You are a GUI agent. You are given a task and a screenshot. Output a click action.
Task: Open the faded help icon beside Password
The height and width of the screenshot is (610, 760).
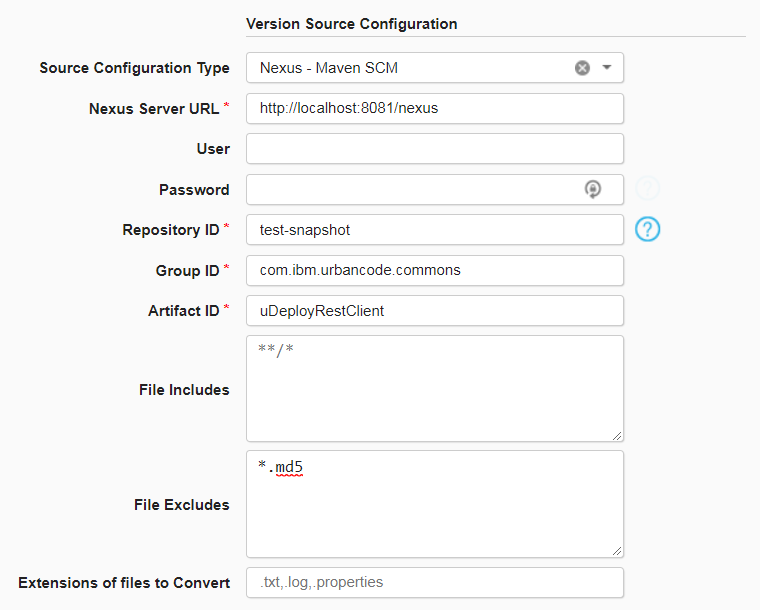pos(648,188)
